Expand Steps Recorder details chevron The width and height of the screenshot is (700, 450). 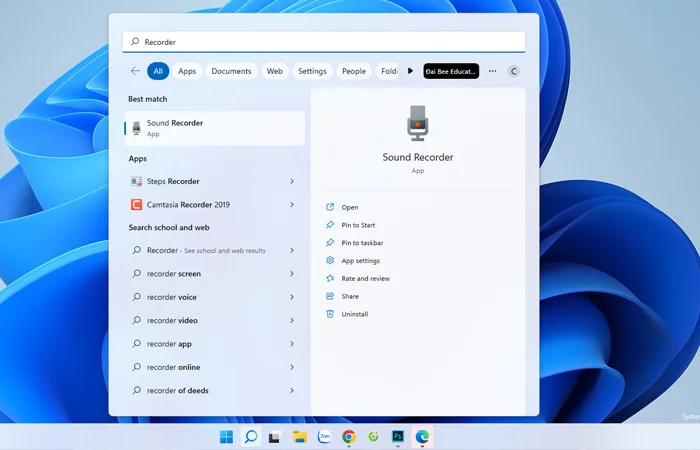point(292,181)
